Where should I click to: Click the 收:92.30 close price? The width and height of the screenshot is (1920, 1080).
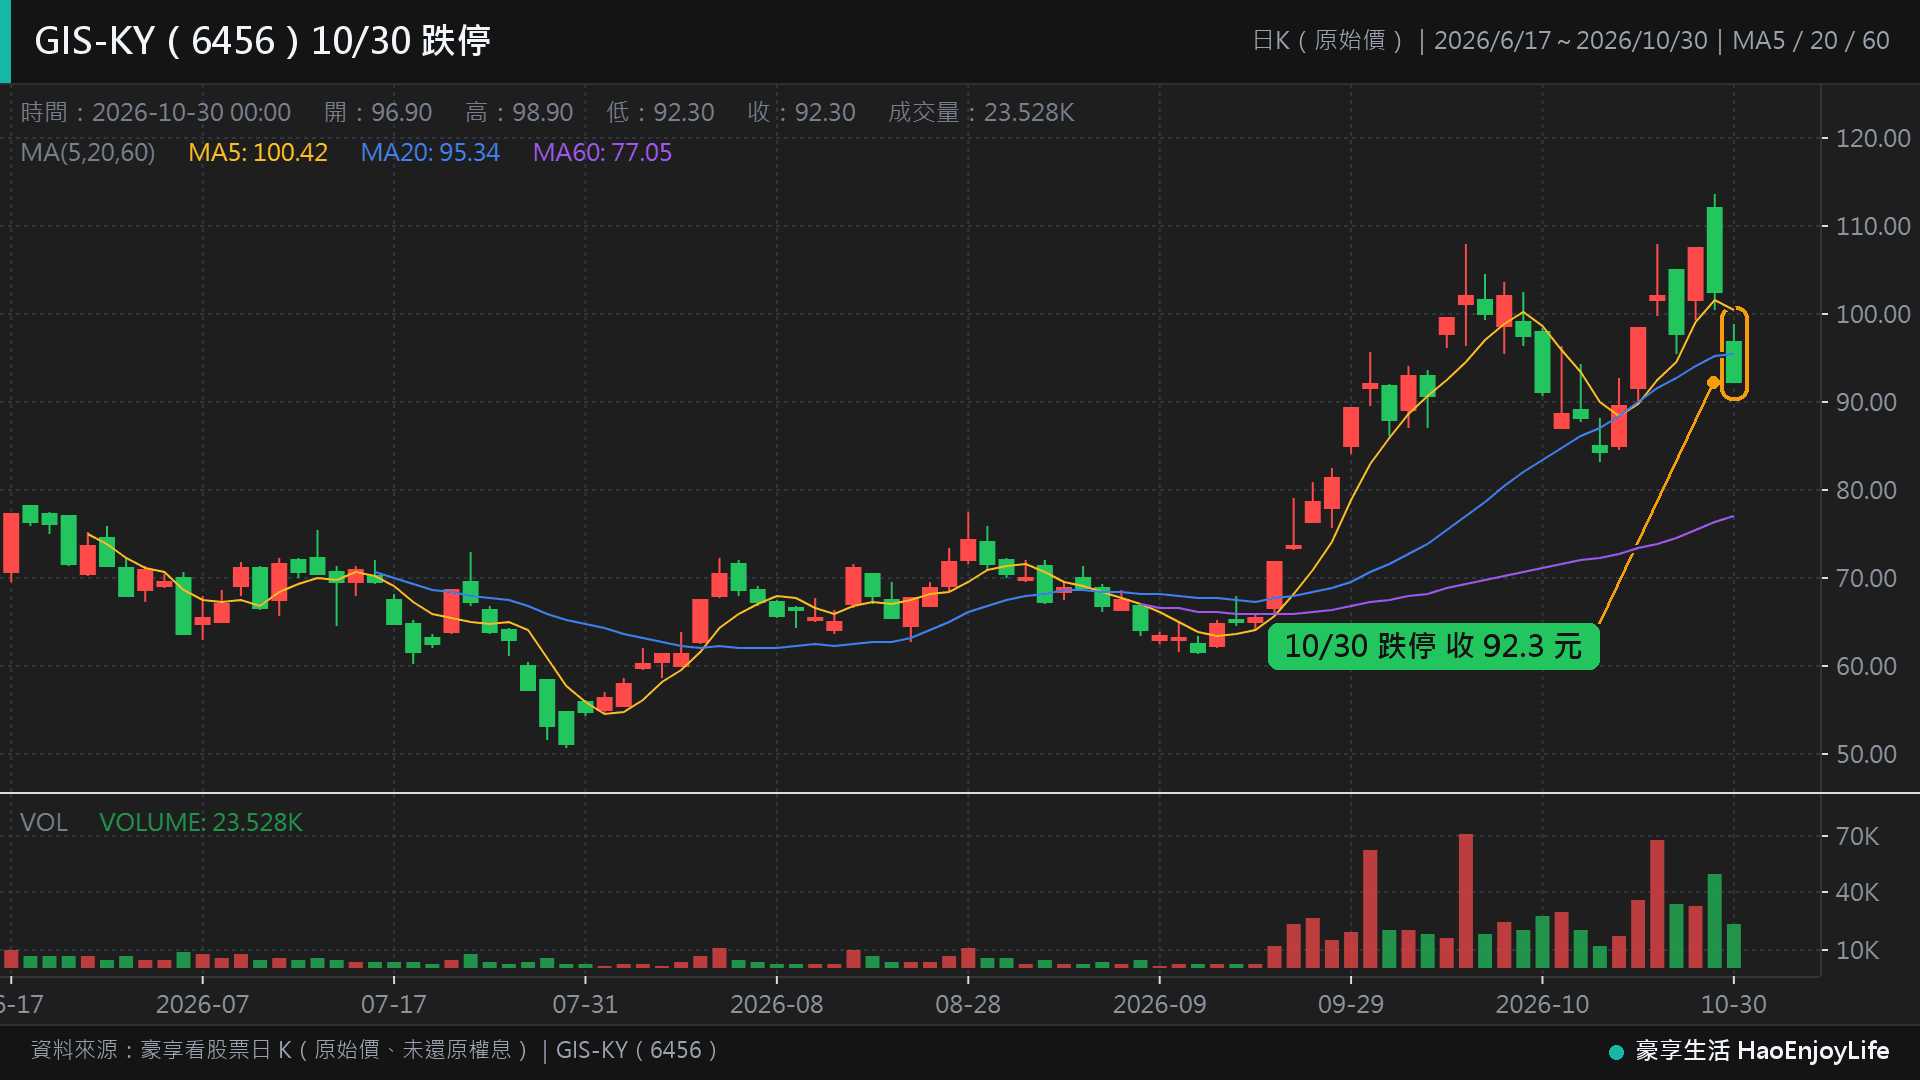pyautogui.click(x=801, y=112)
